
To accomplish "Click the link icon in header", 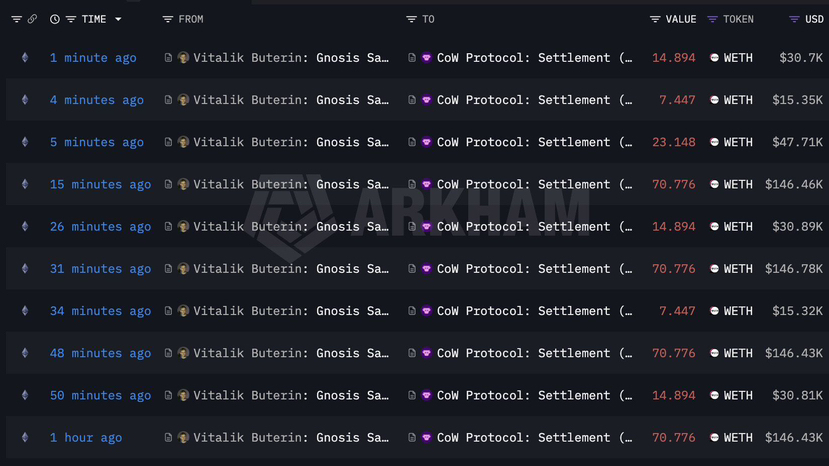I will click(x=32, y=19).
